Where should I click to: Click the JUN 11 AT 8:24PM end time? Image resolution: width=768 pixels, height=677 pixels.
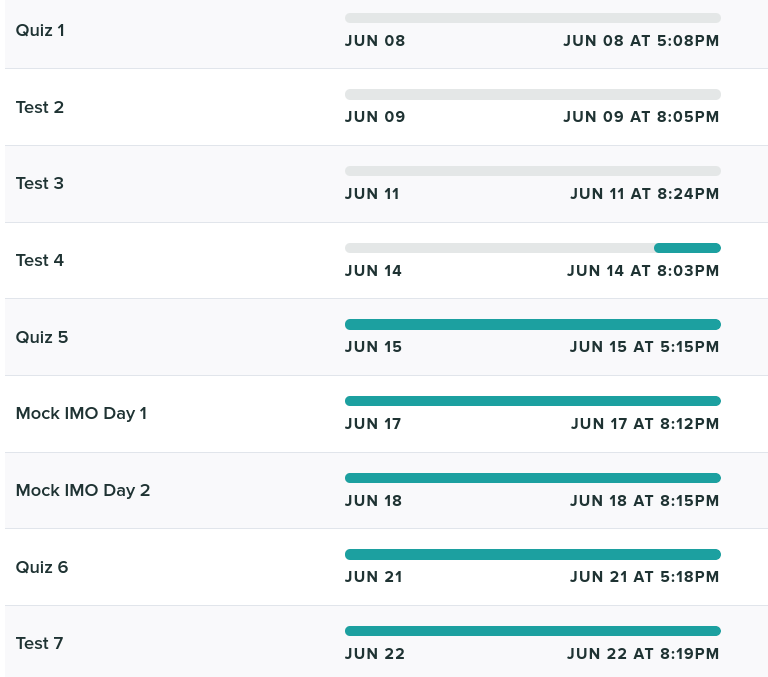(644, 194)
